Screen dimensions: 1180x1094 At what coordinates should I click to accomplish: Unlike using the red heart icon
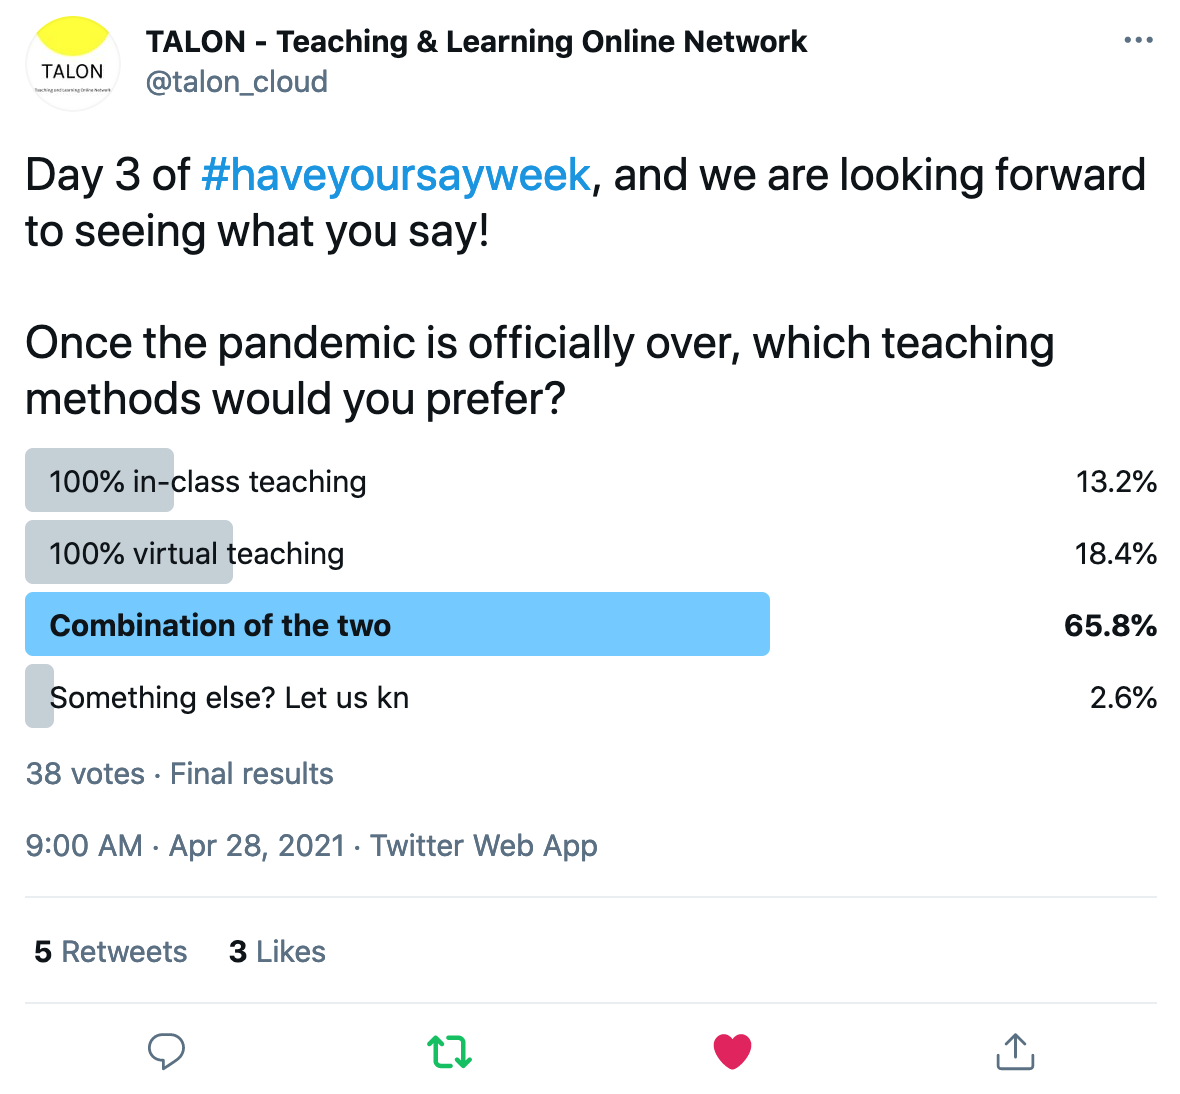(732, 1051)
